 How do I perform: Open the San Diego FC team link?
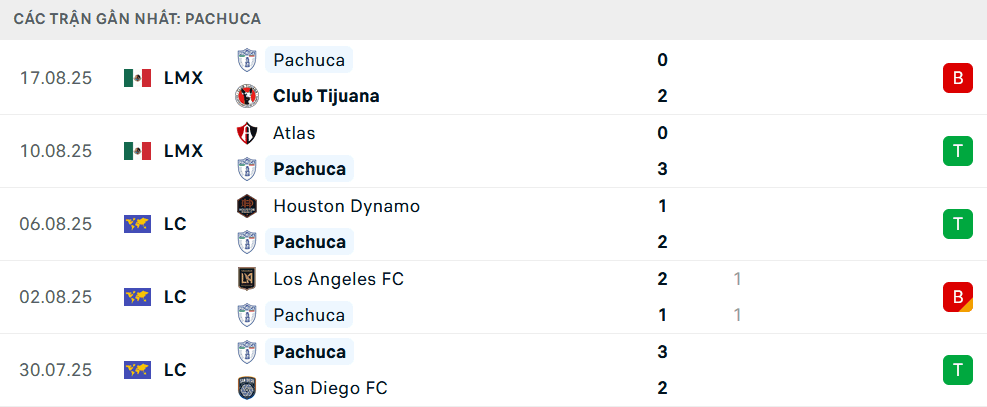(330, 388)
